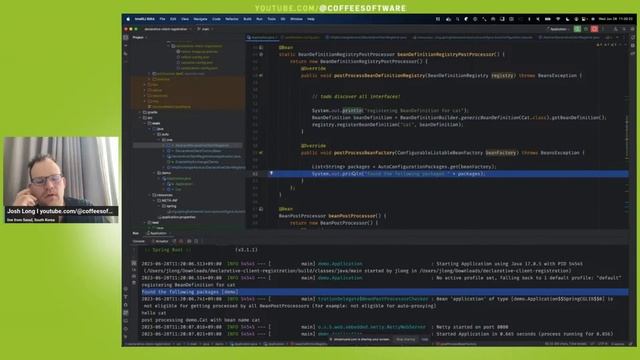Click the green Run button in the toolbar
This screenshot has width=640, height=360.
click(x=577, y=29)
